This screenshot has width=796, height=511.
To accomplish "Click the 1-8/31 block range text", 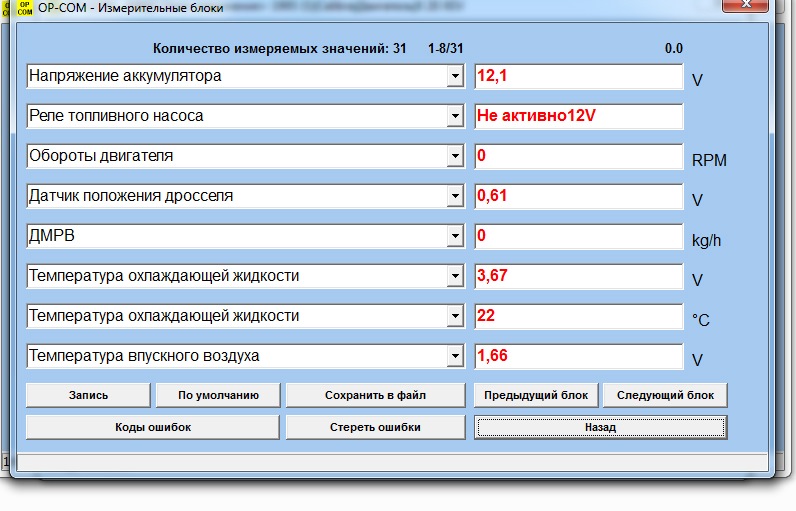I will click(445, 49).
